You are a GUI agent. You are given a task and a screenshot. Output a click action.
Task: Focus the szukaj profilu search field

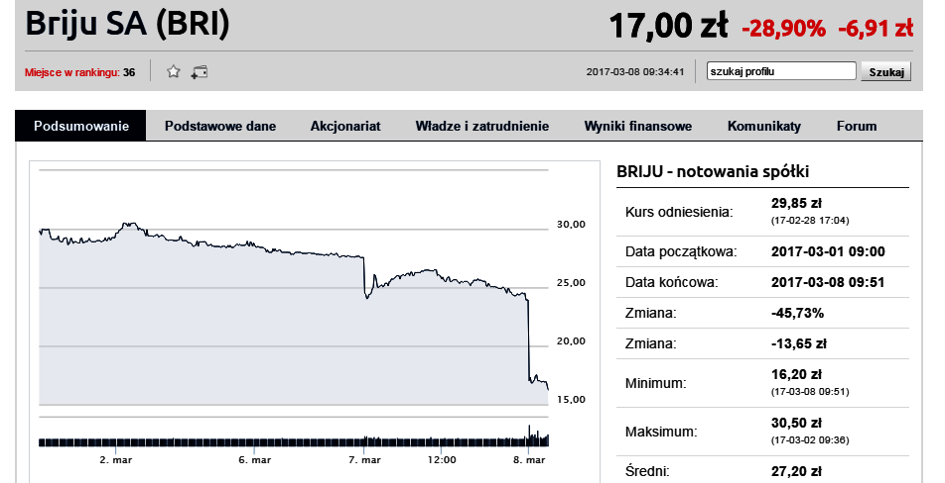tap(782, 71)
